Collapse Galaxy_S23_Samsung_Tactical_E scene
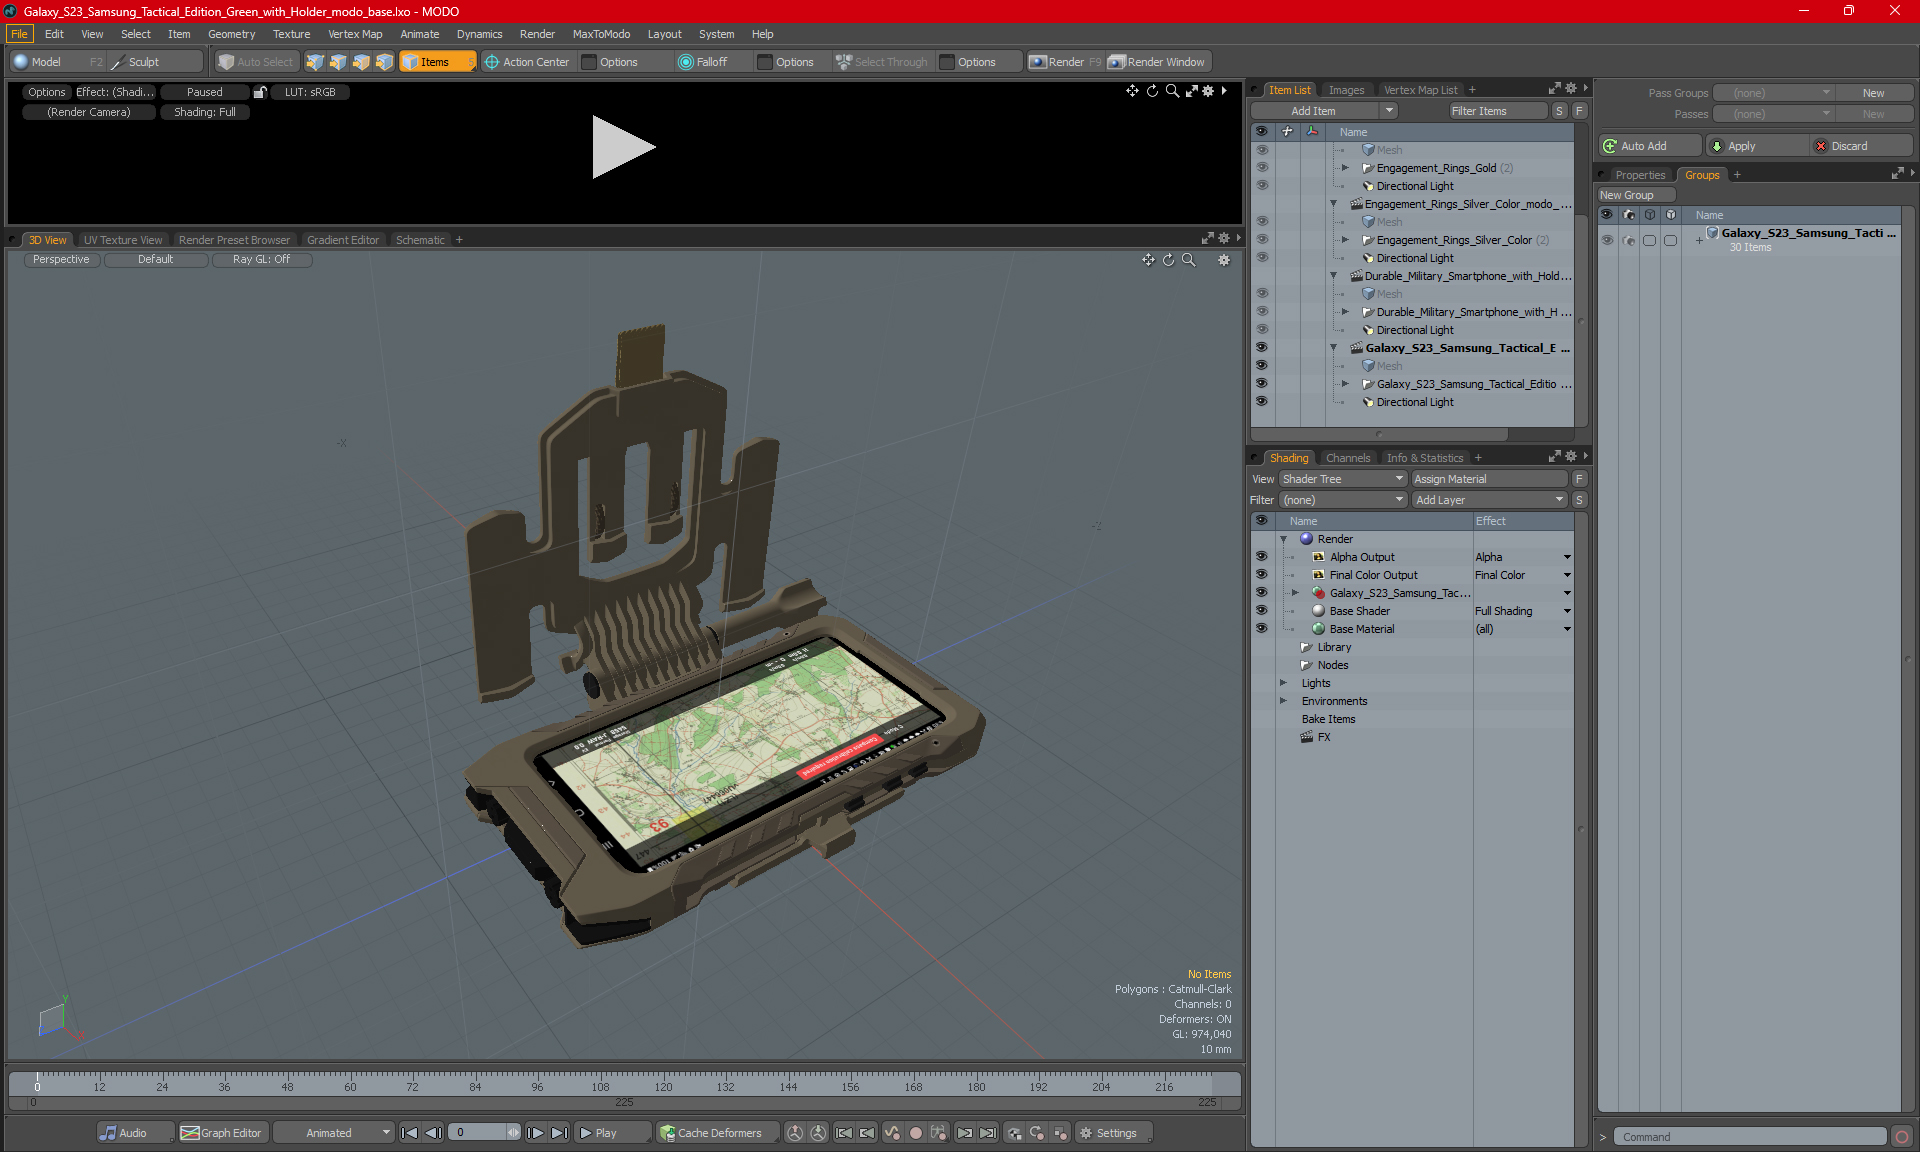Image resolution: width=1920 pixels, height=1152 pixels. tap(1333, 348)
